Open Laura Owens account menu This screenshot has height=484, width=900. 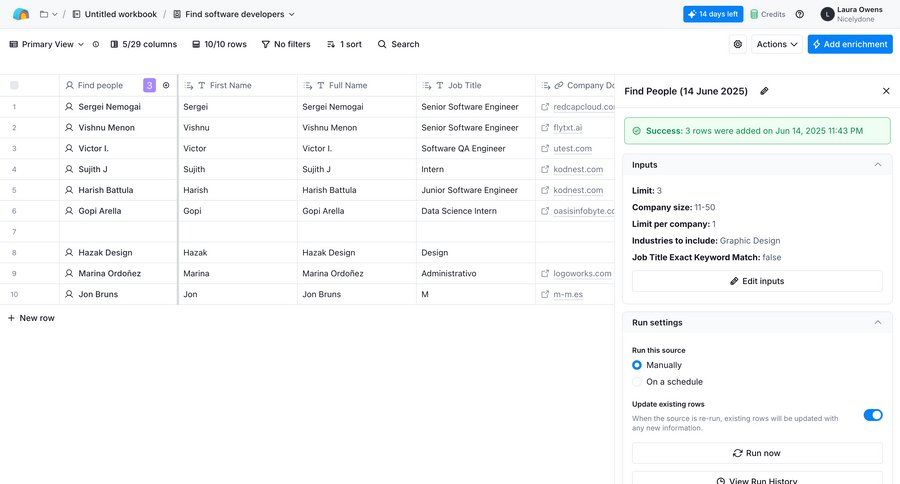click(852, 14)
